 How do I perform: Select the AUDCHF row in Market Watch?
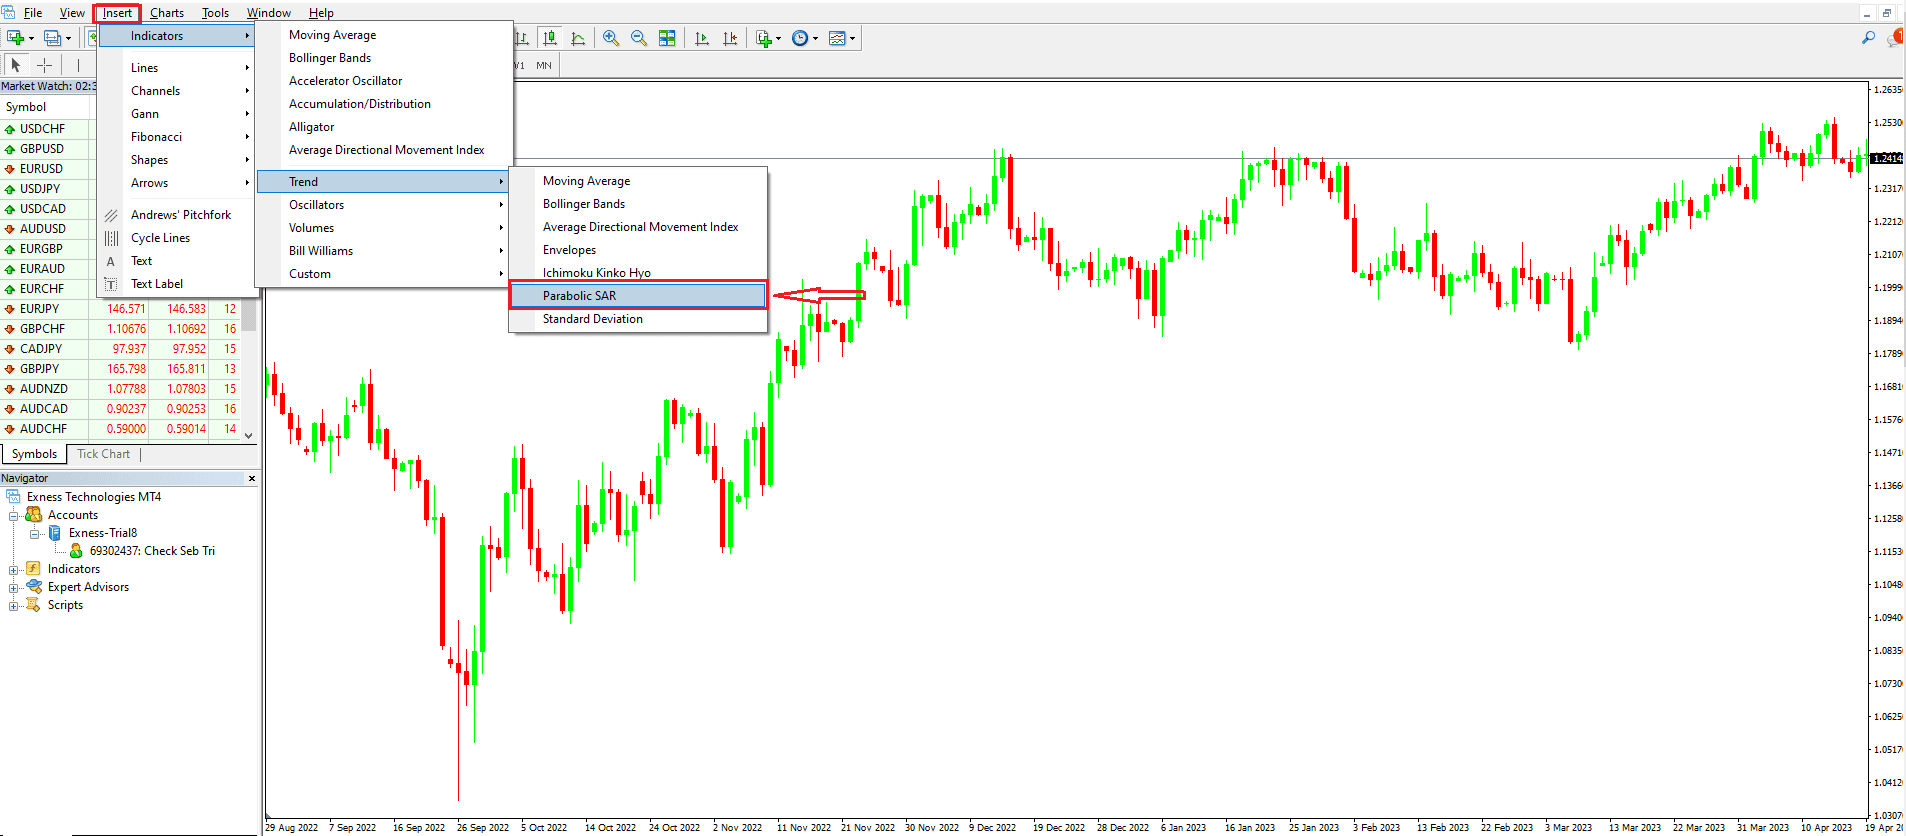120,429
